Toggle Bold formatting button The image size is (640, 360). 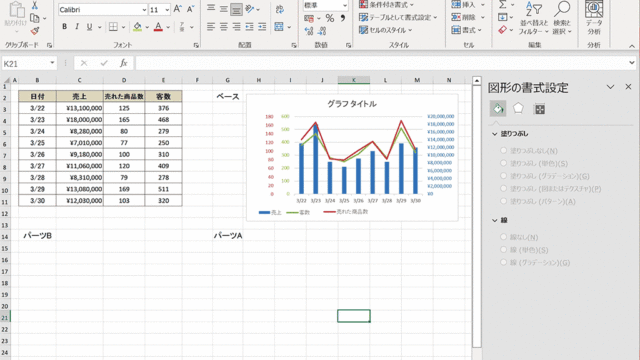64,27
